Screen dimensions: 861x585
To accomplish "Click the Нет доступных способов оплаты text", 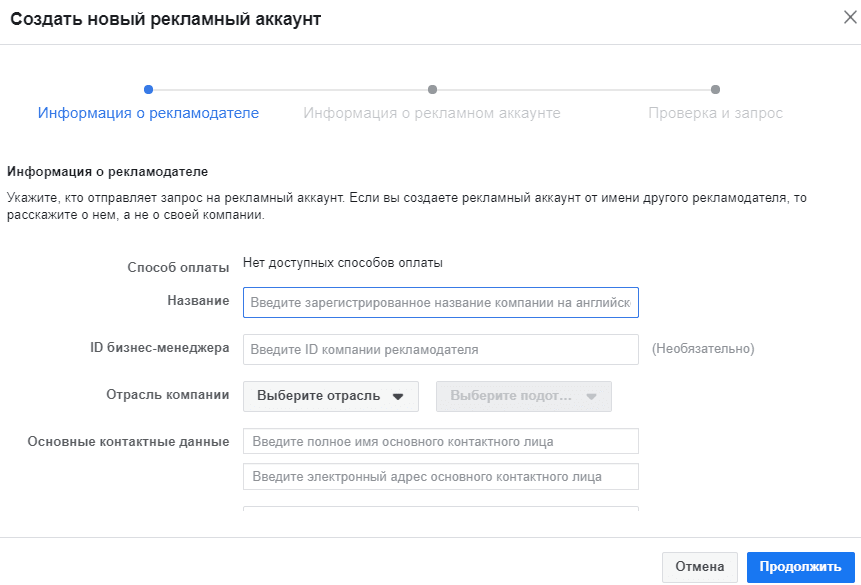I will coord(343,263).
